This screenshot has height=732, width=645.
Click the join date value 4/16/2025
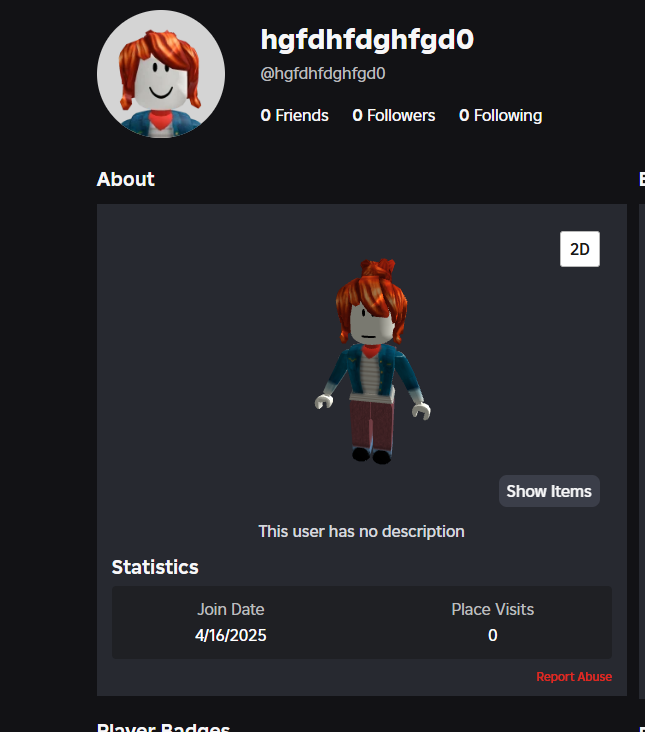pos(231,635)
